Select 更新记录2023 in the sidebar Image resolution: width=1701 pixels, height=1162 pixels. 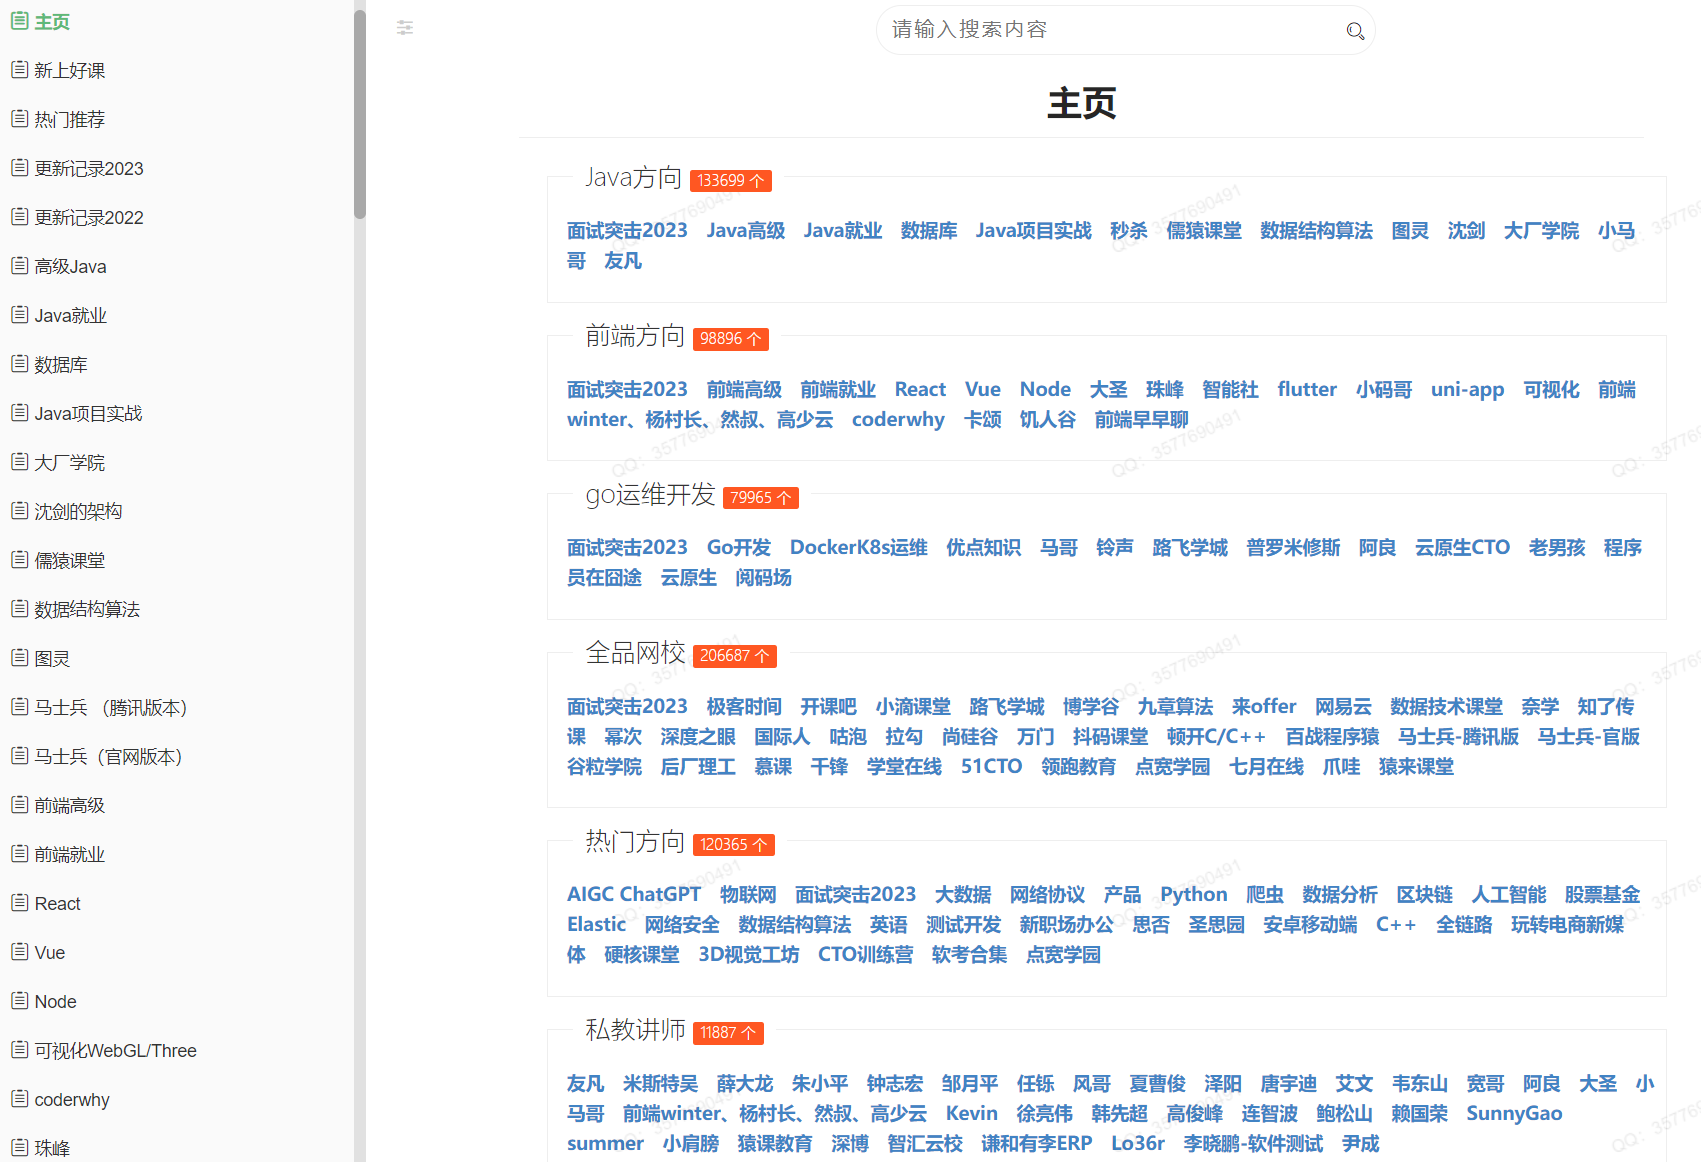click(x=89, y=169)
